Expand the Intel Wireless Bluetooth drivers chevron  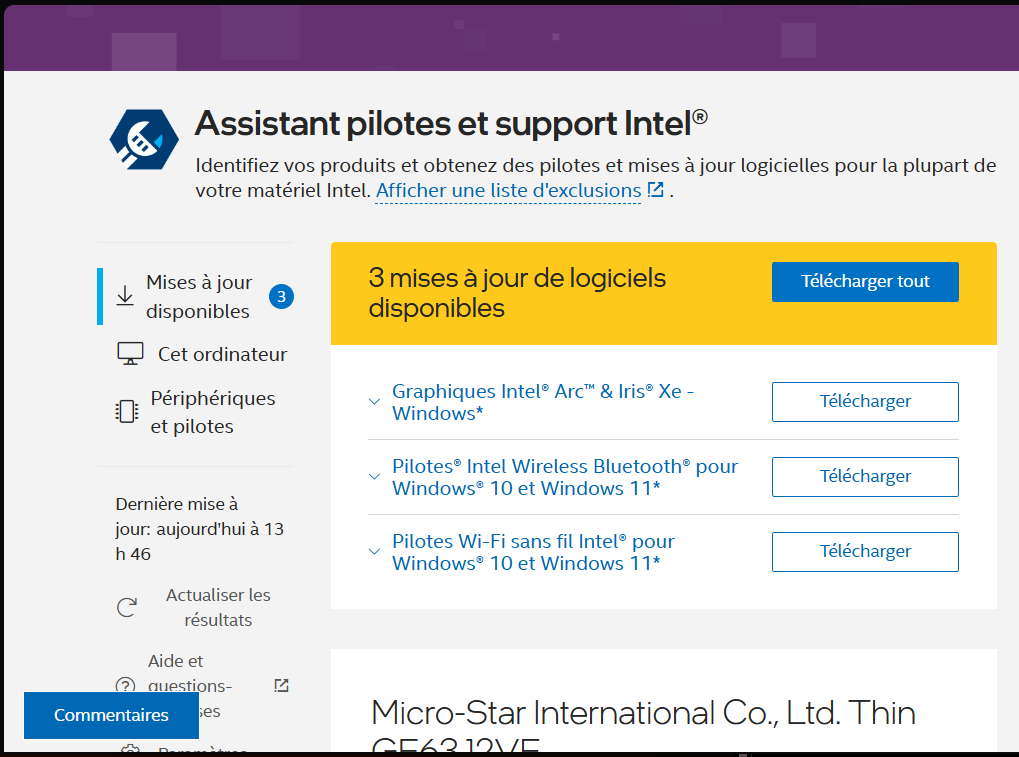(x=374, y=477)
